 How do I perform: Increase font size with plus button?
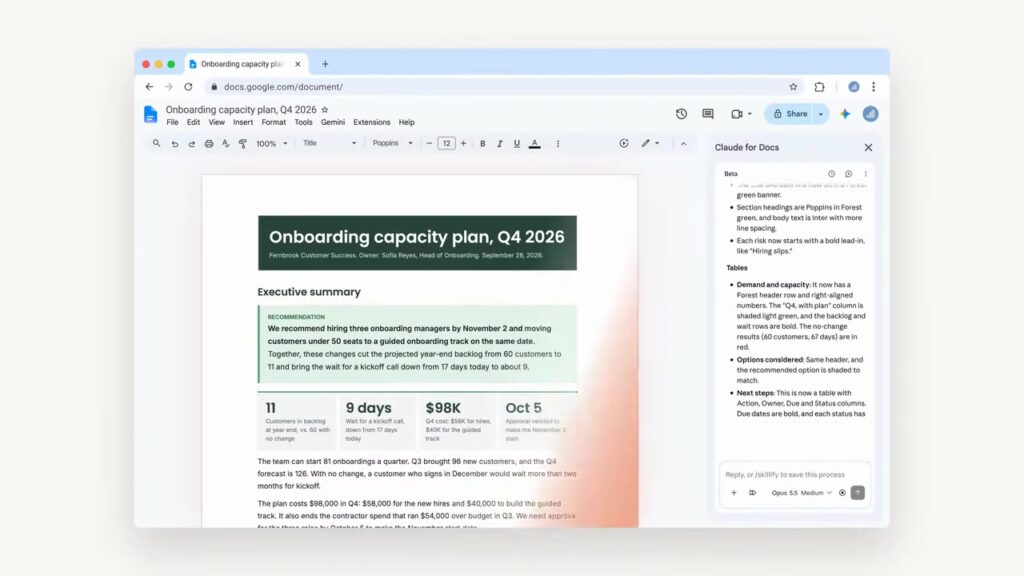(x=463, y=144)
